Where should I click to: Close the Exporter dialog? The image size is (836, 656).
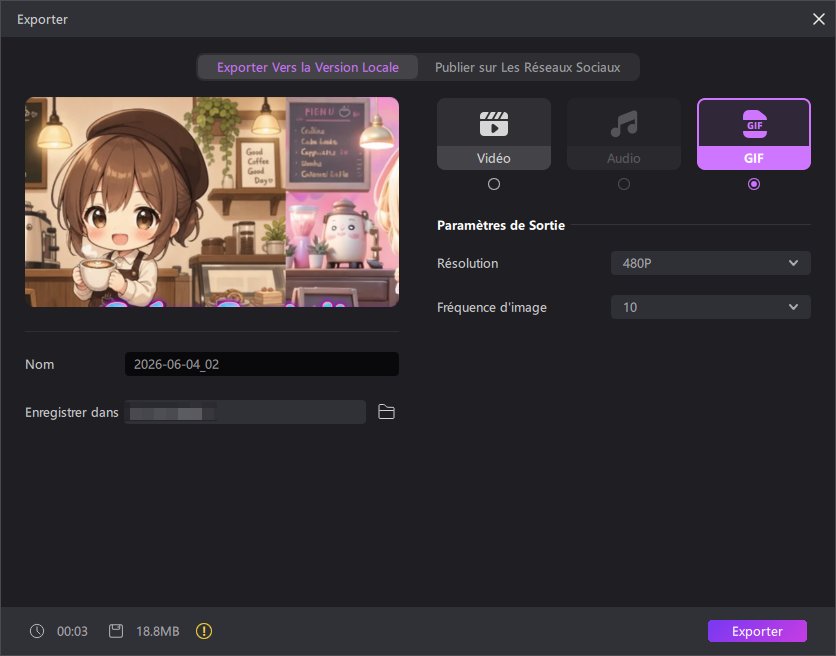coord(818,19)
